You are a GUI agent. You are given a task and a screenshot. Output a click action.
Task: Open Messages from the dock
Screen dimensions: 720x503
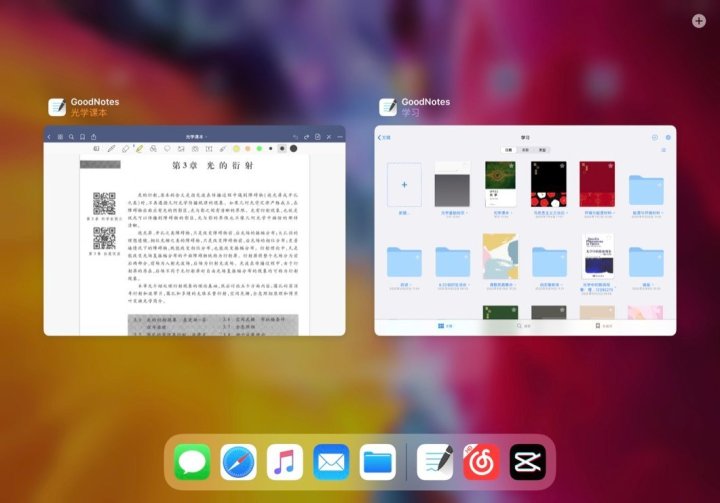[x=192, y=462]
